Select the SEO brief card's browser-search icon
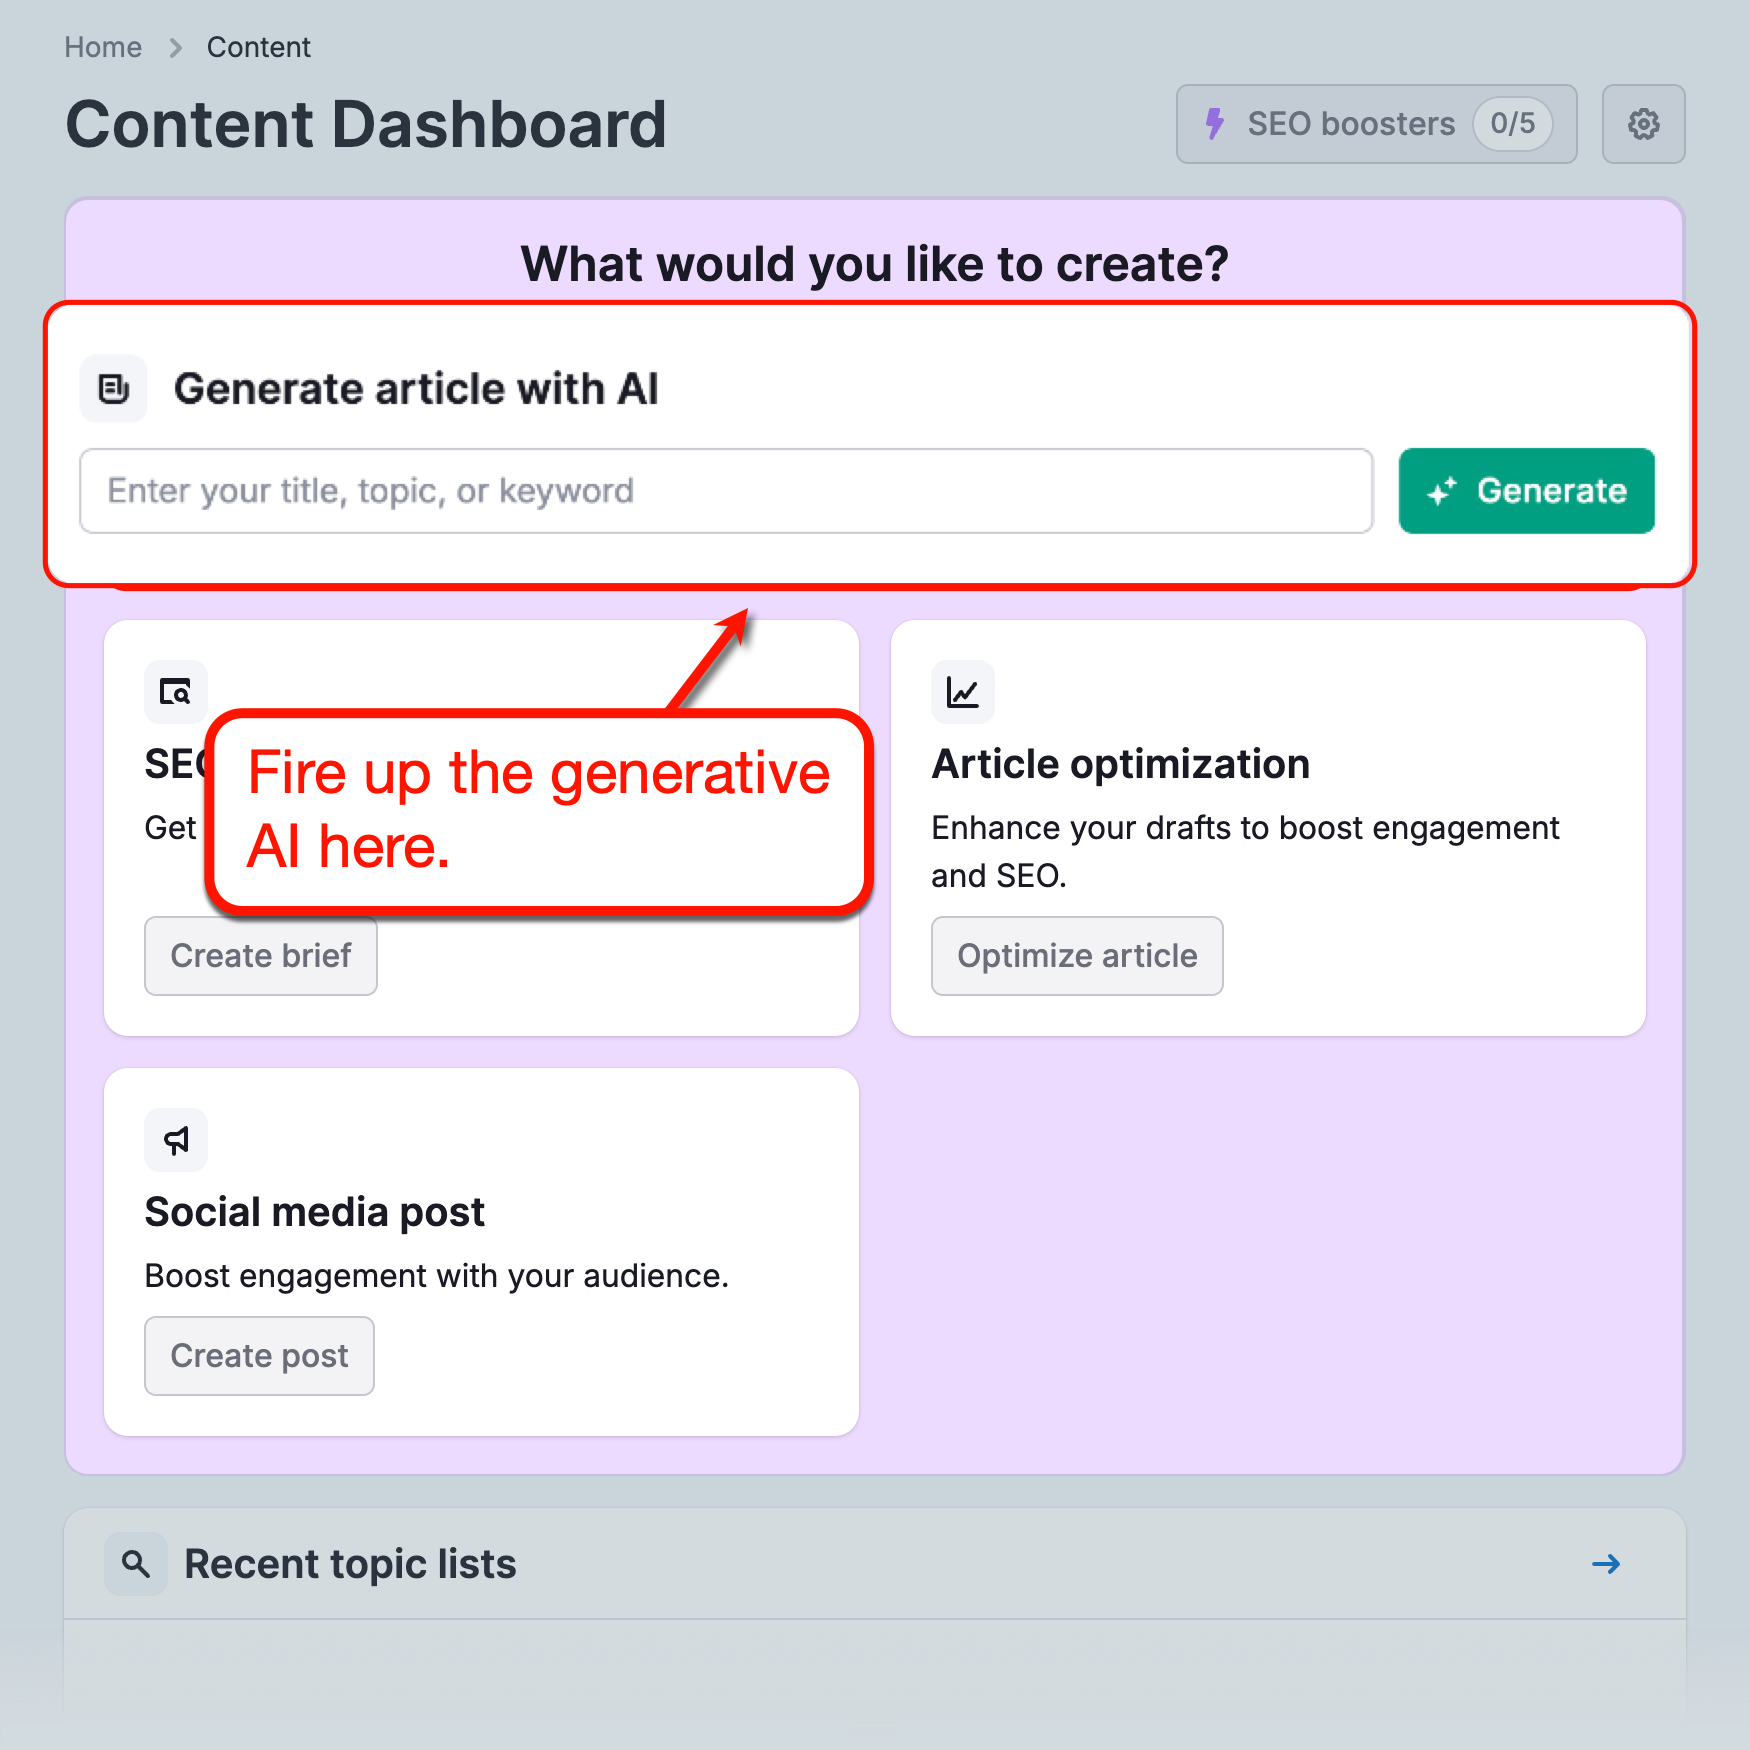 [175, 692]
